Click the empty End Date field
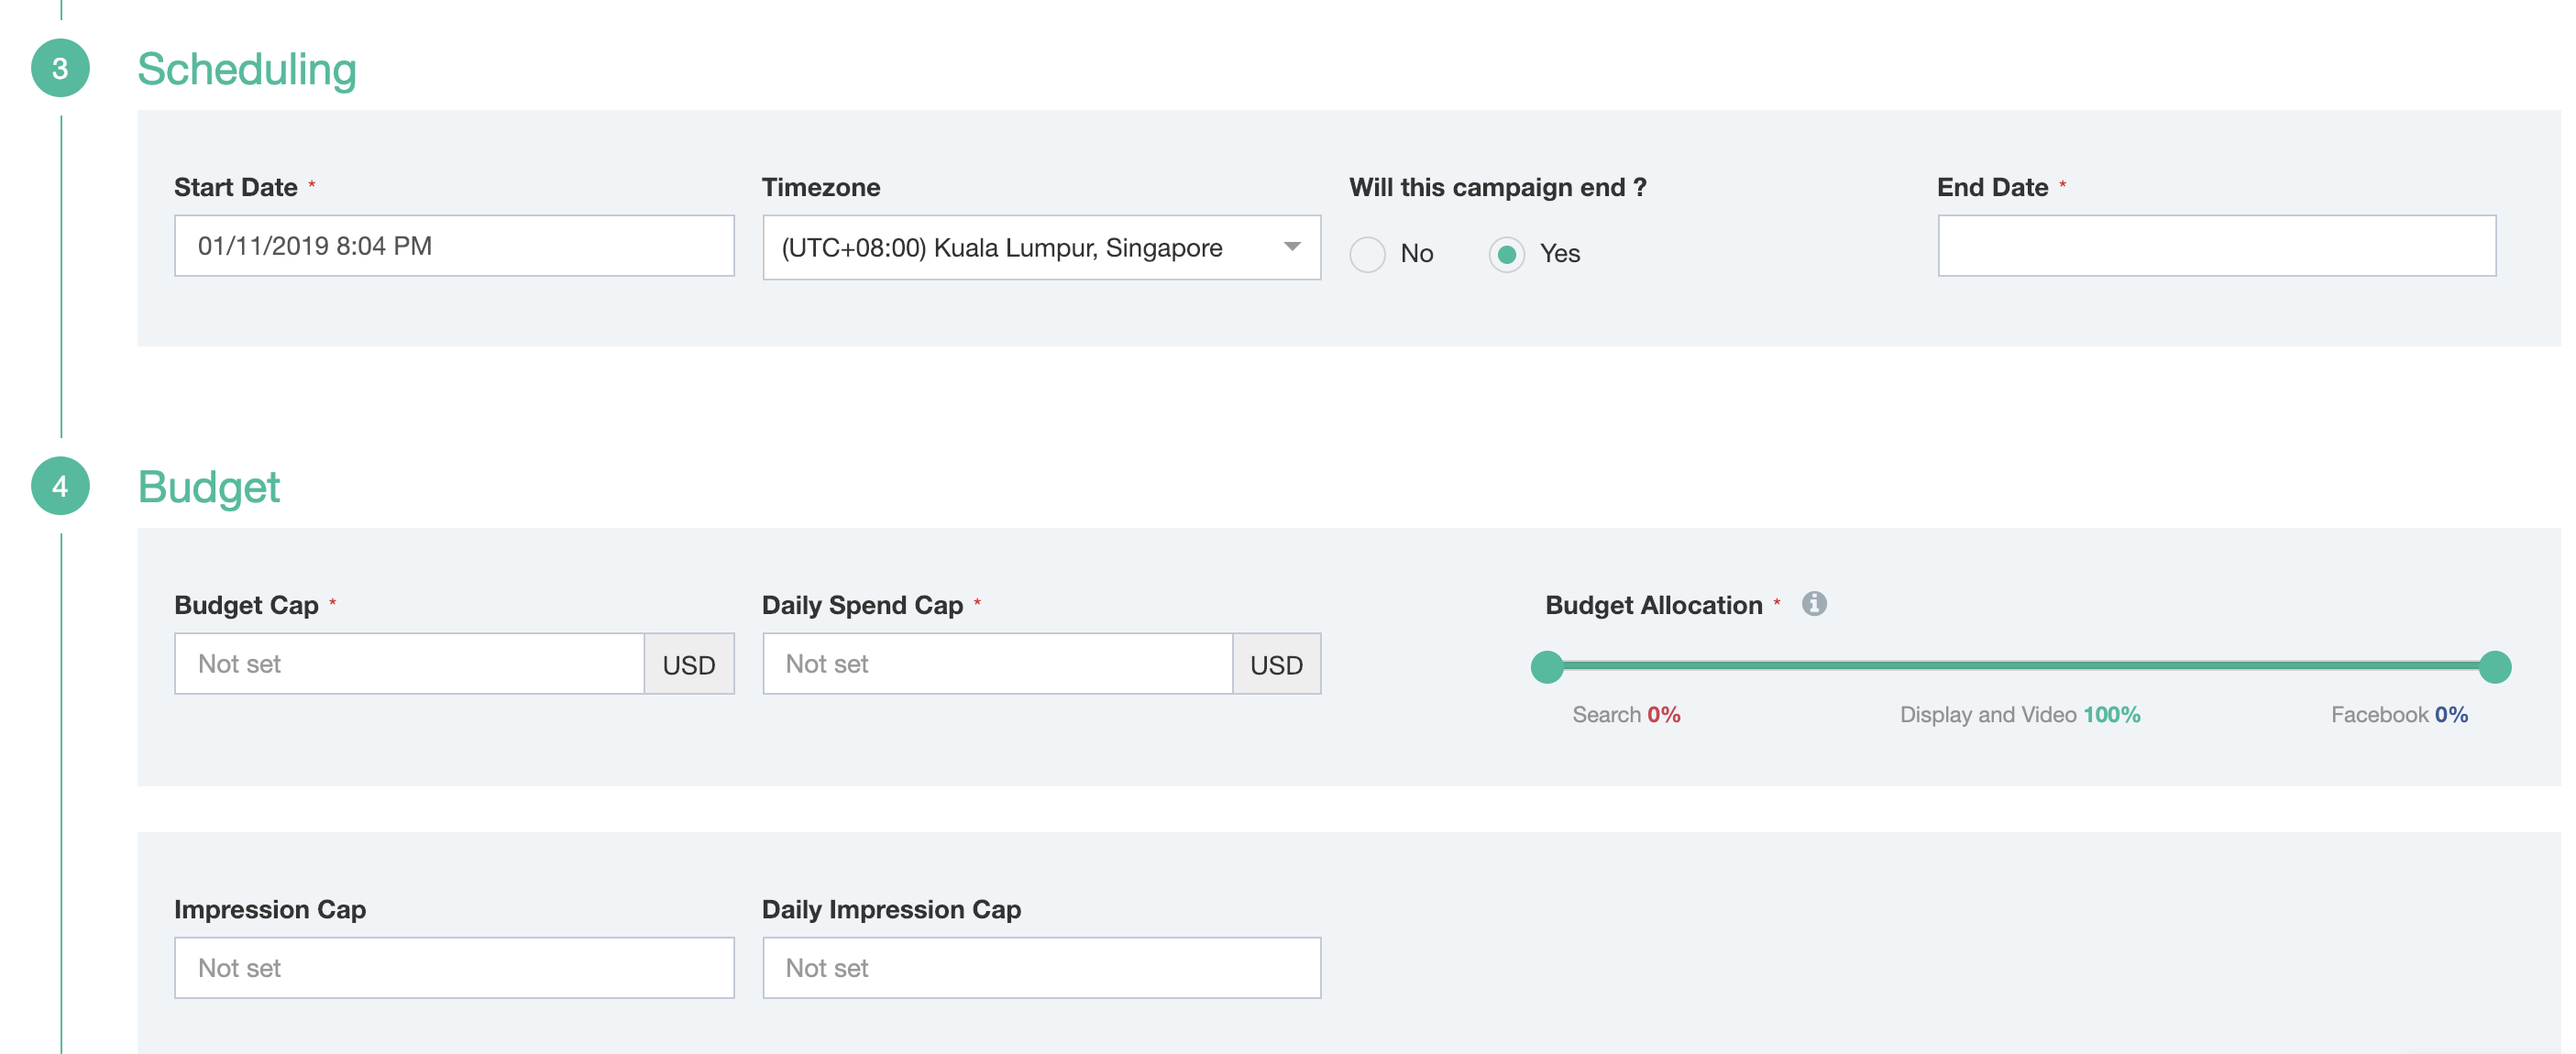This screenshot has height=1054, width=2576. 2215,246
